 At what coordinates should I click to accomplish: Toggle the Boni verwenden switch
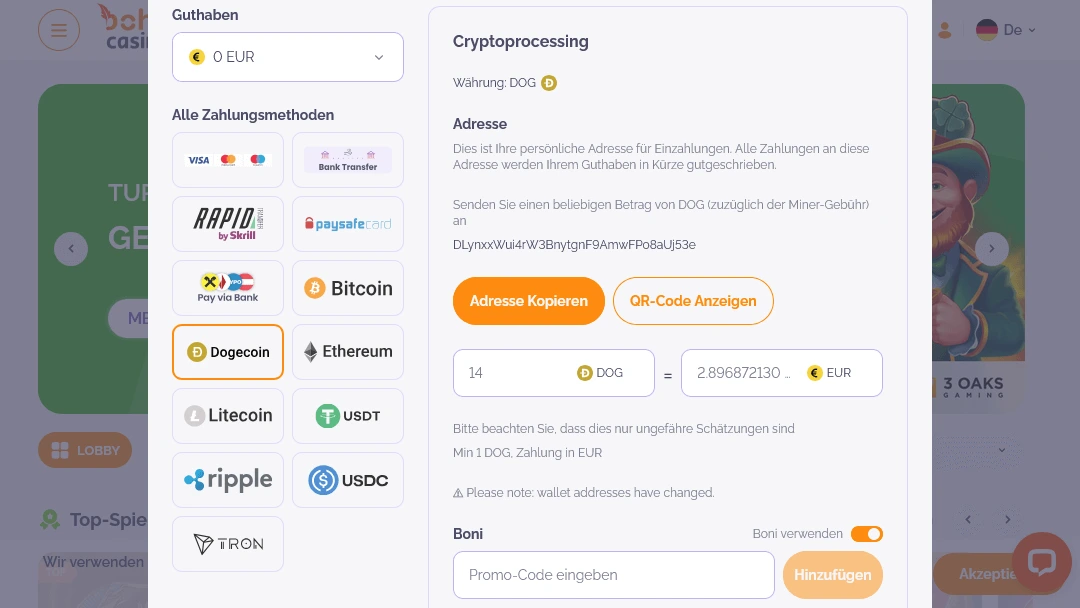[866, 534]
